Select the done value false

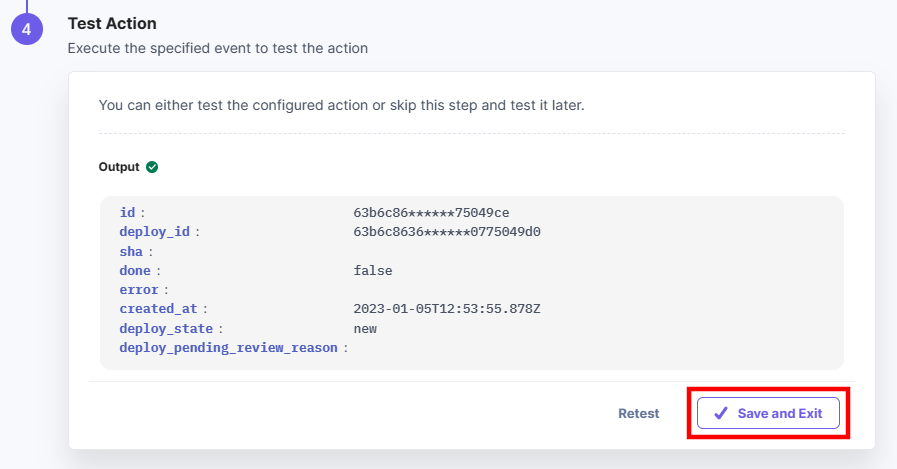tap(373, 271)
